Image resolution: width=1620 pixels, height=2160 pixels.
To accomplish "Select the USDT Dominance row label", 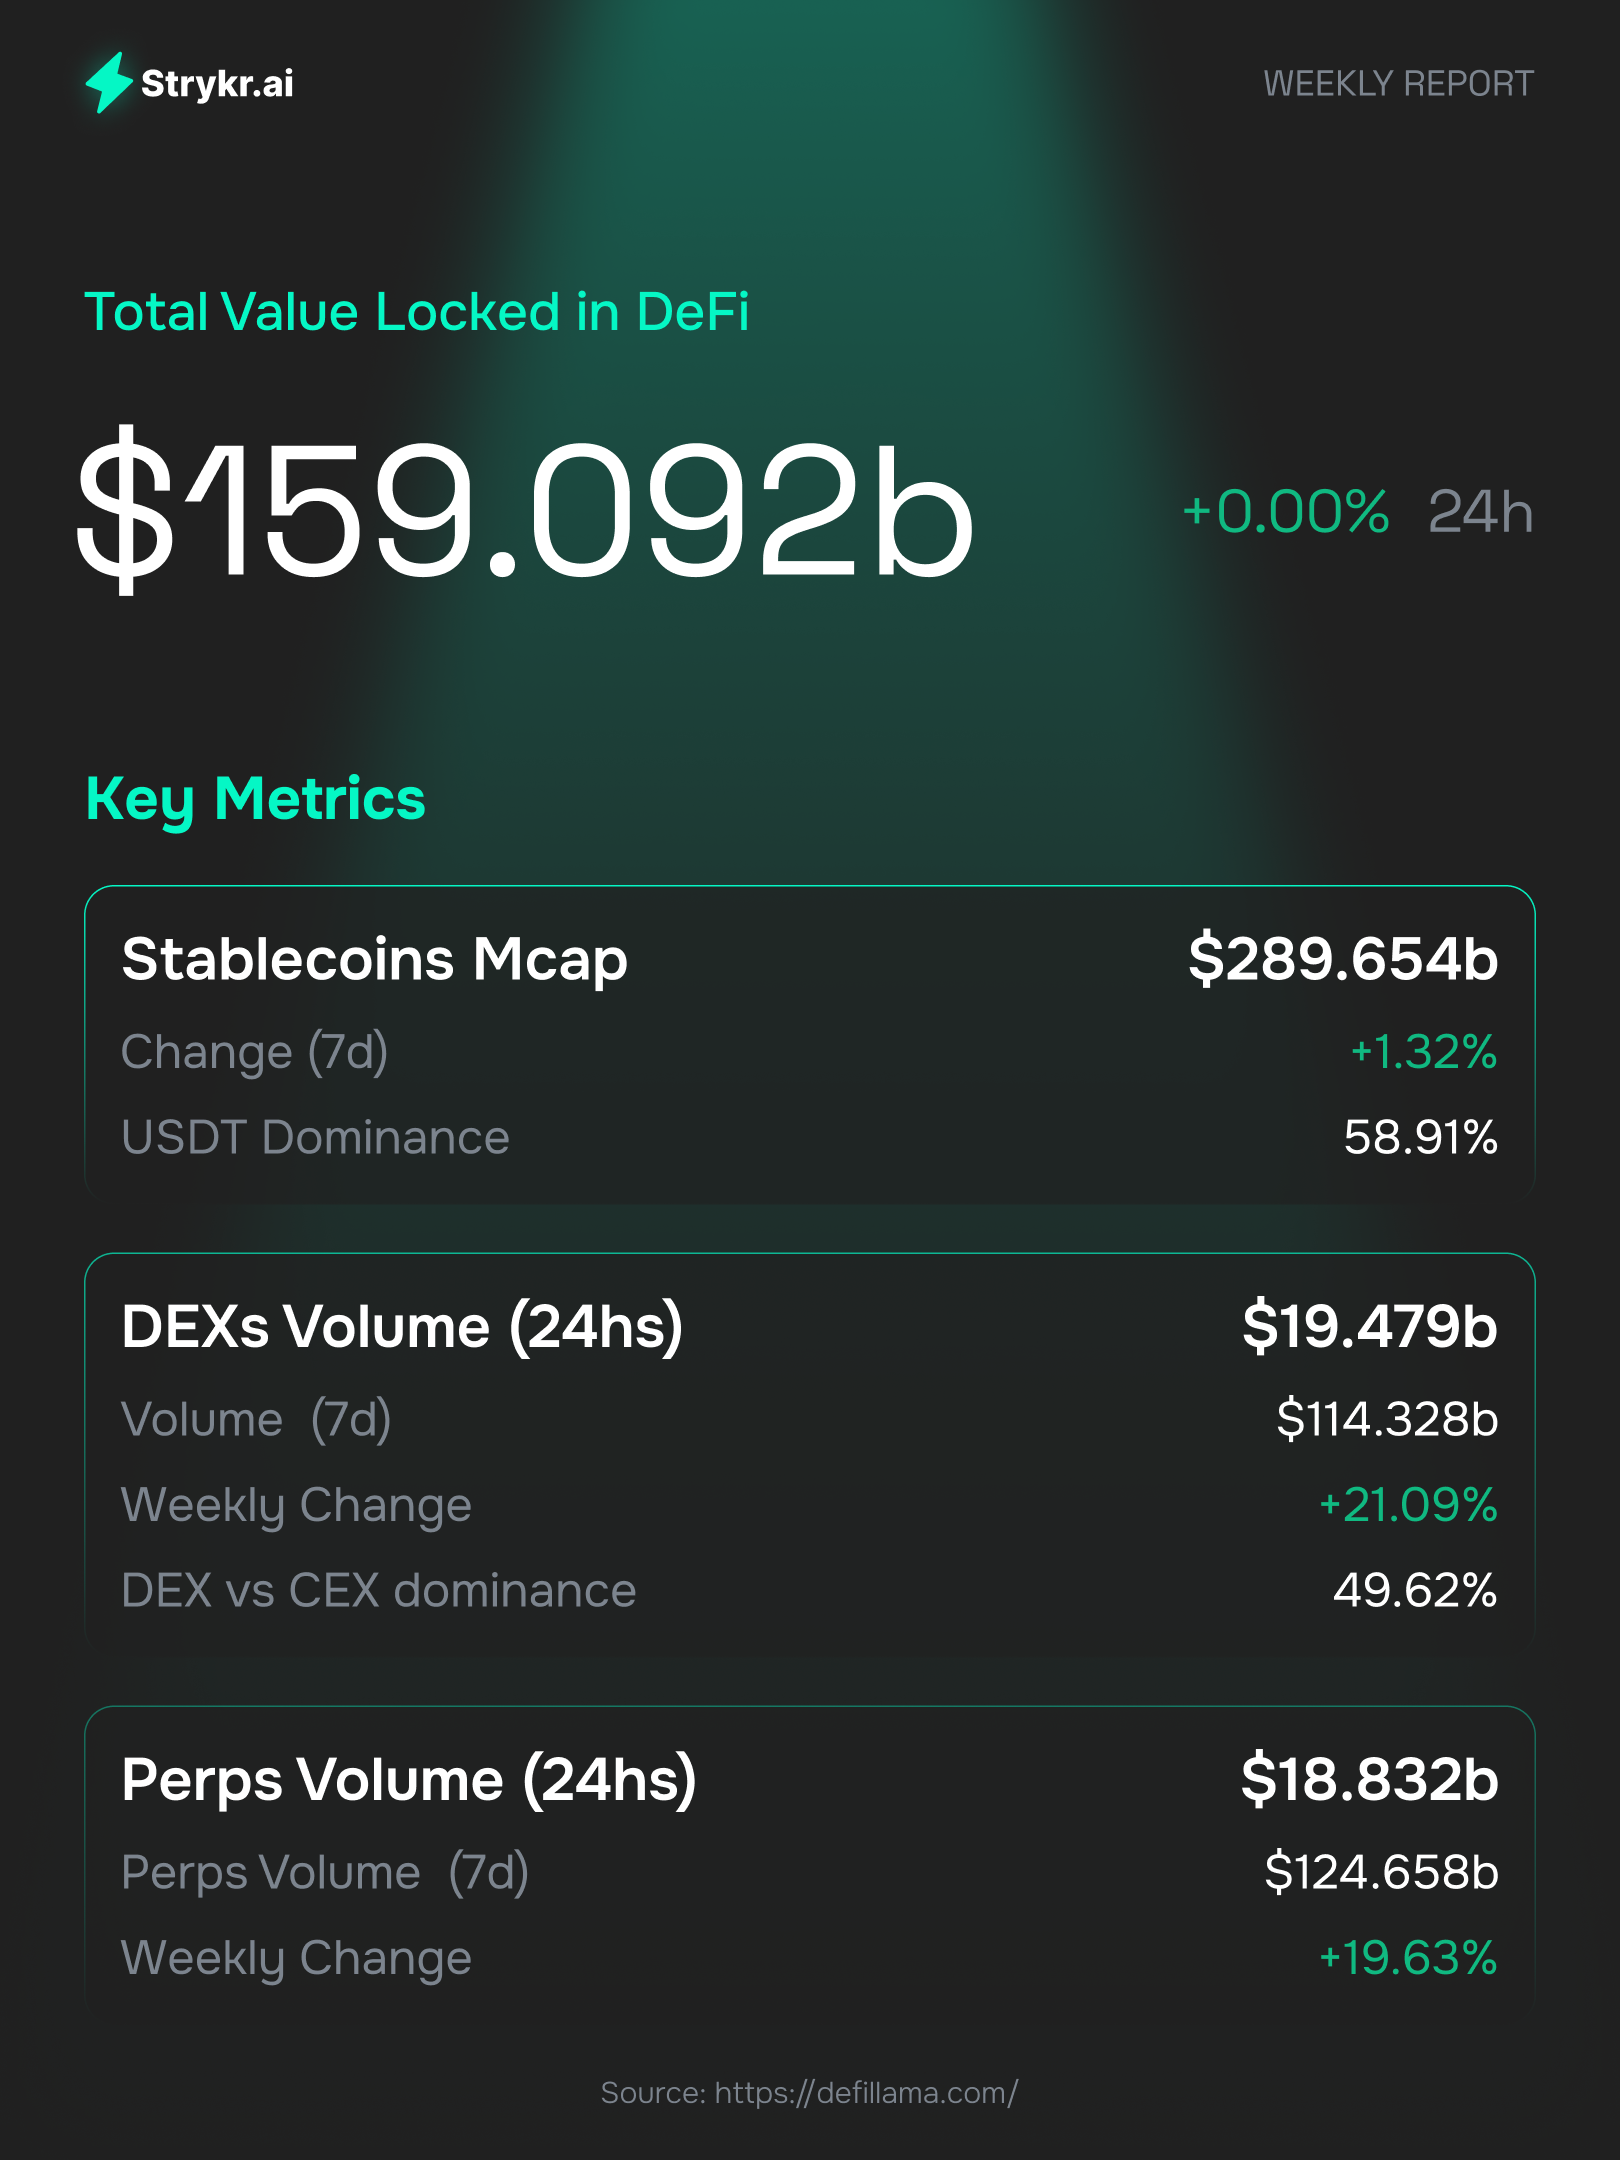I will (315, 1138).
